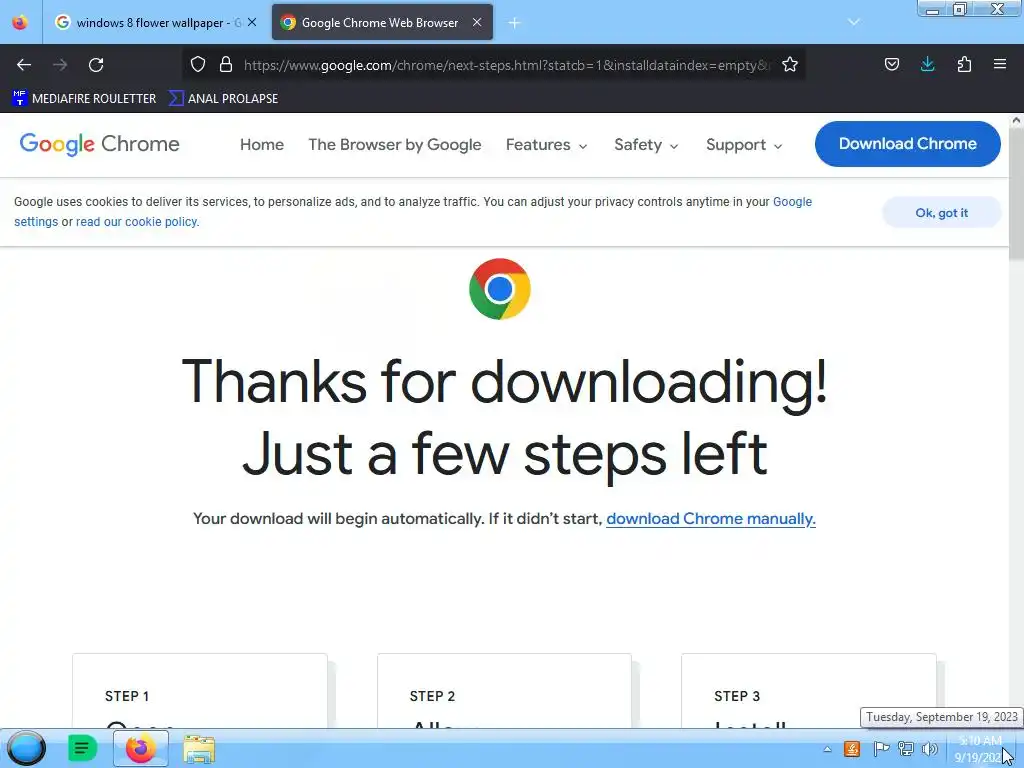Open Action Center flag icon
Screen dimensions: 1024x768
click(880, 749)
